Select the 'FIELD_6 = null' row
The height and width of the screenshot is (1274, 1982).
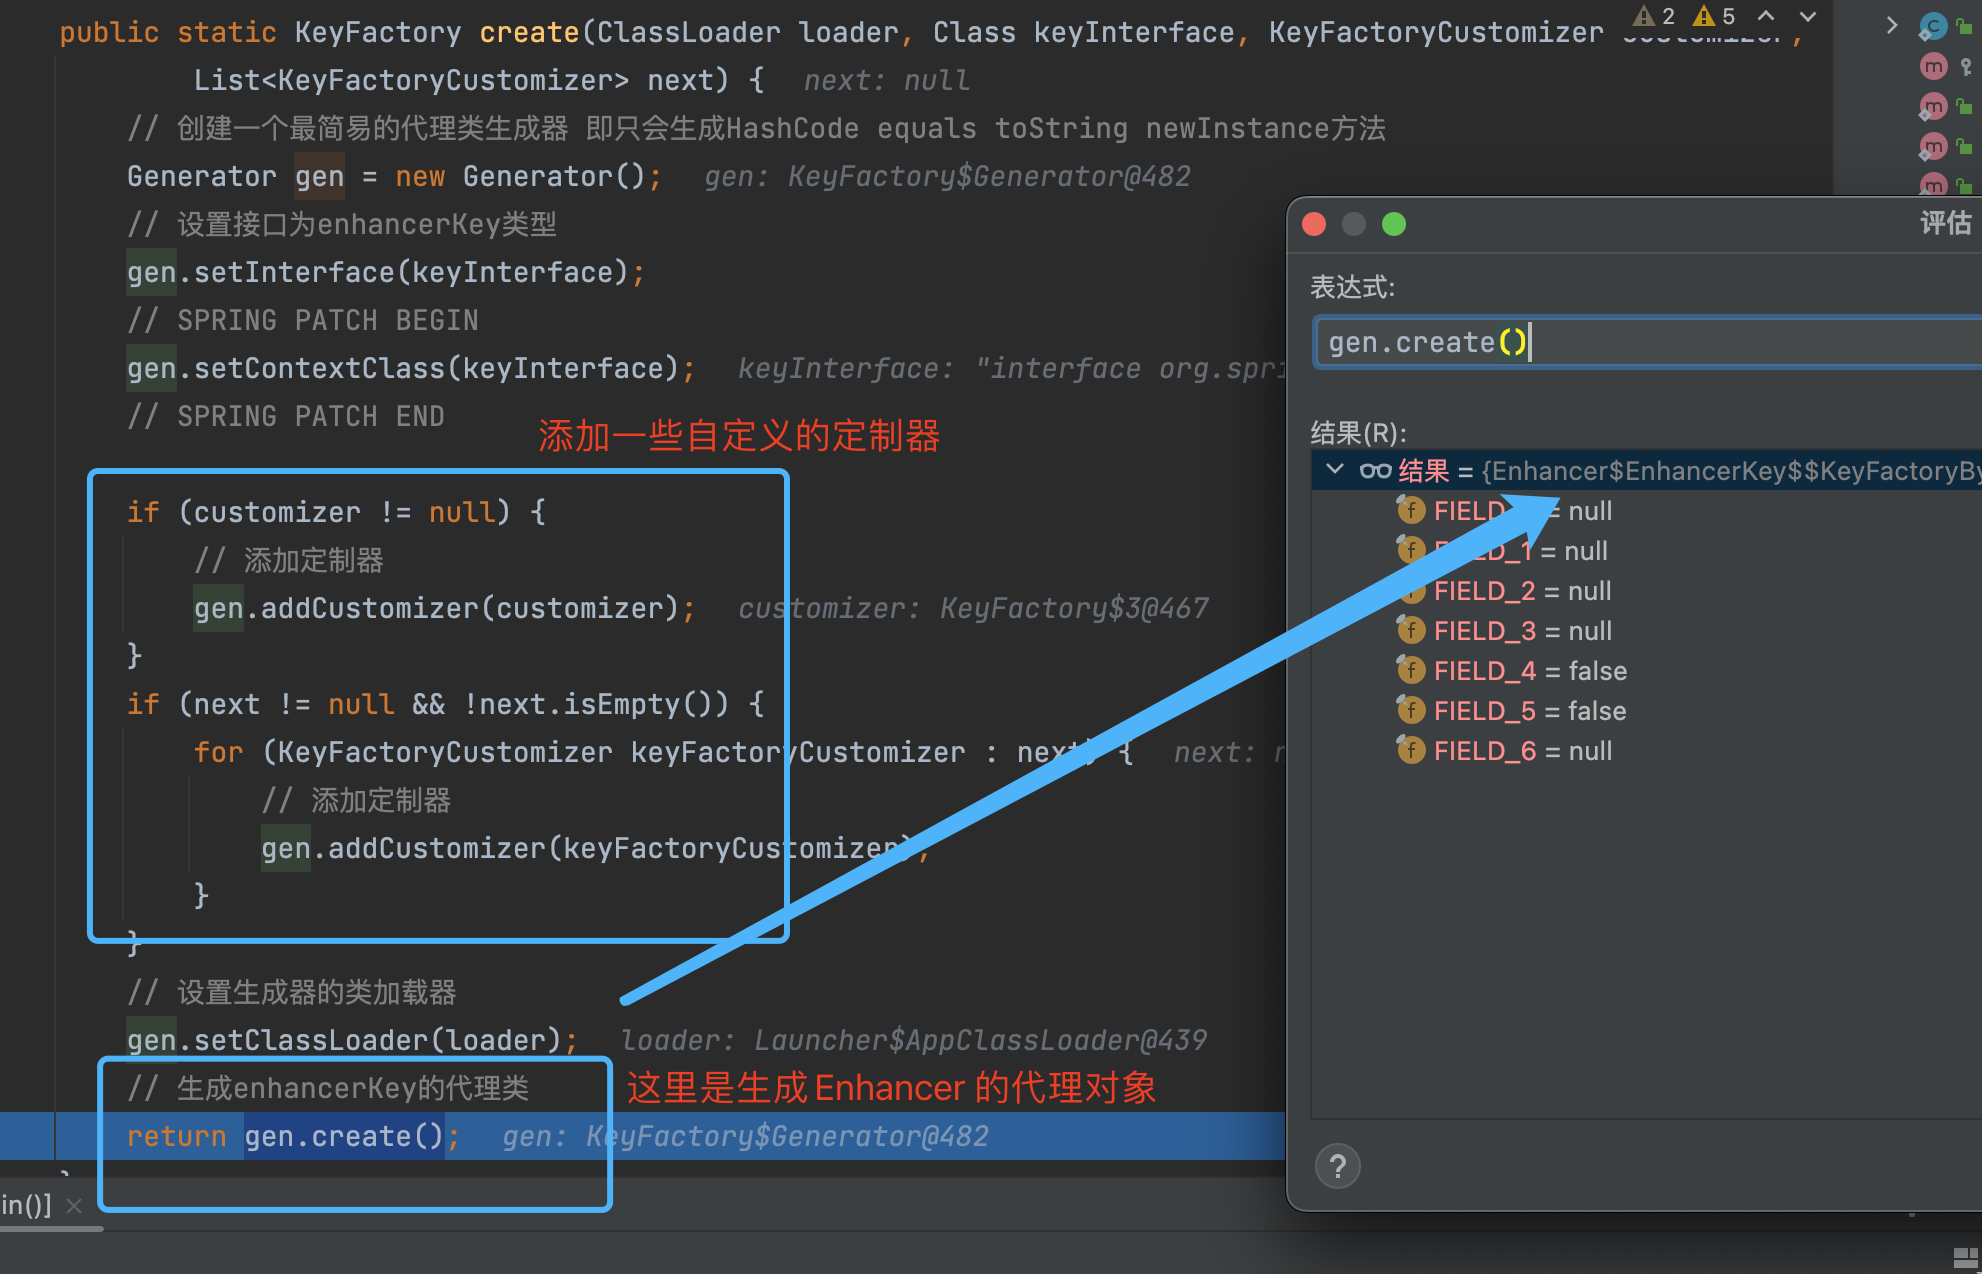coord(1647,751)
